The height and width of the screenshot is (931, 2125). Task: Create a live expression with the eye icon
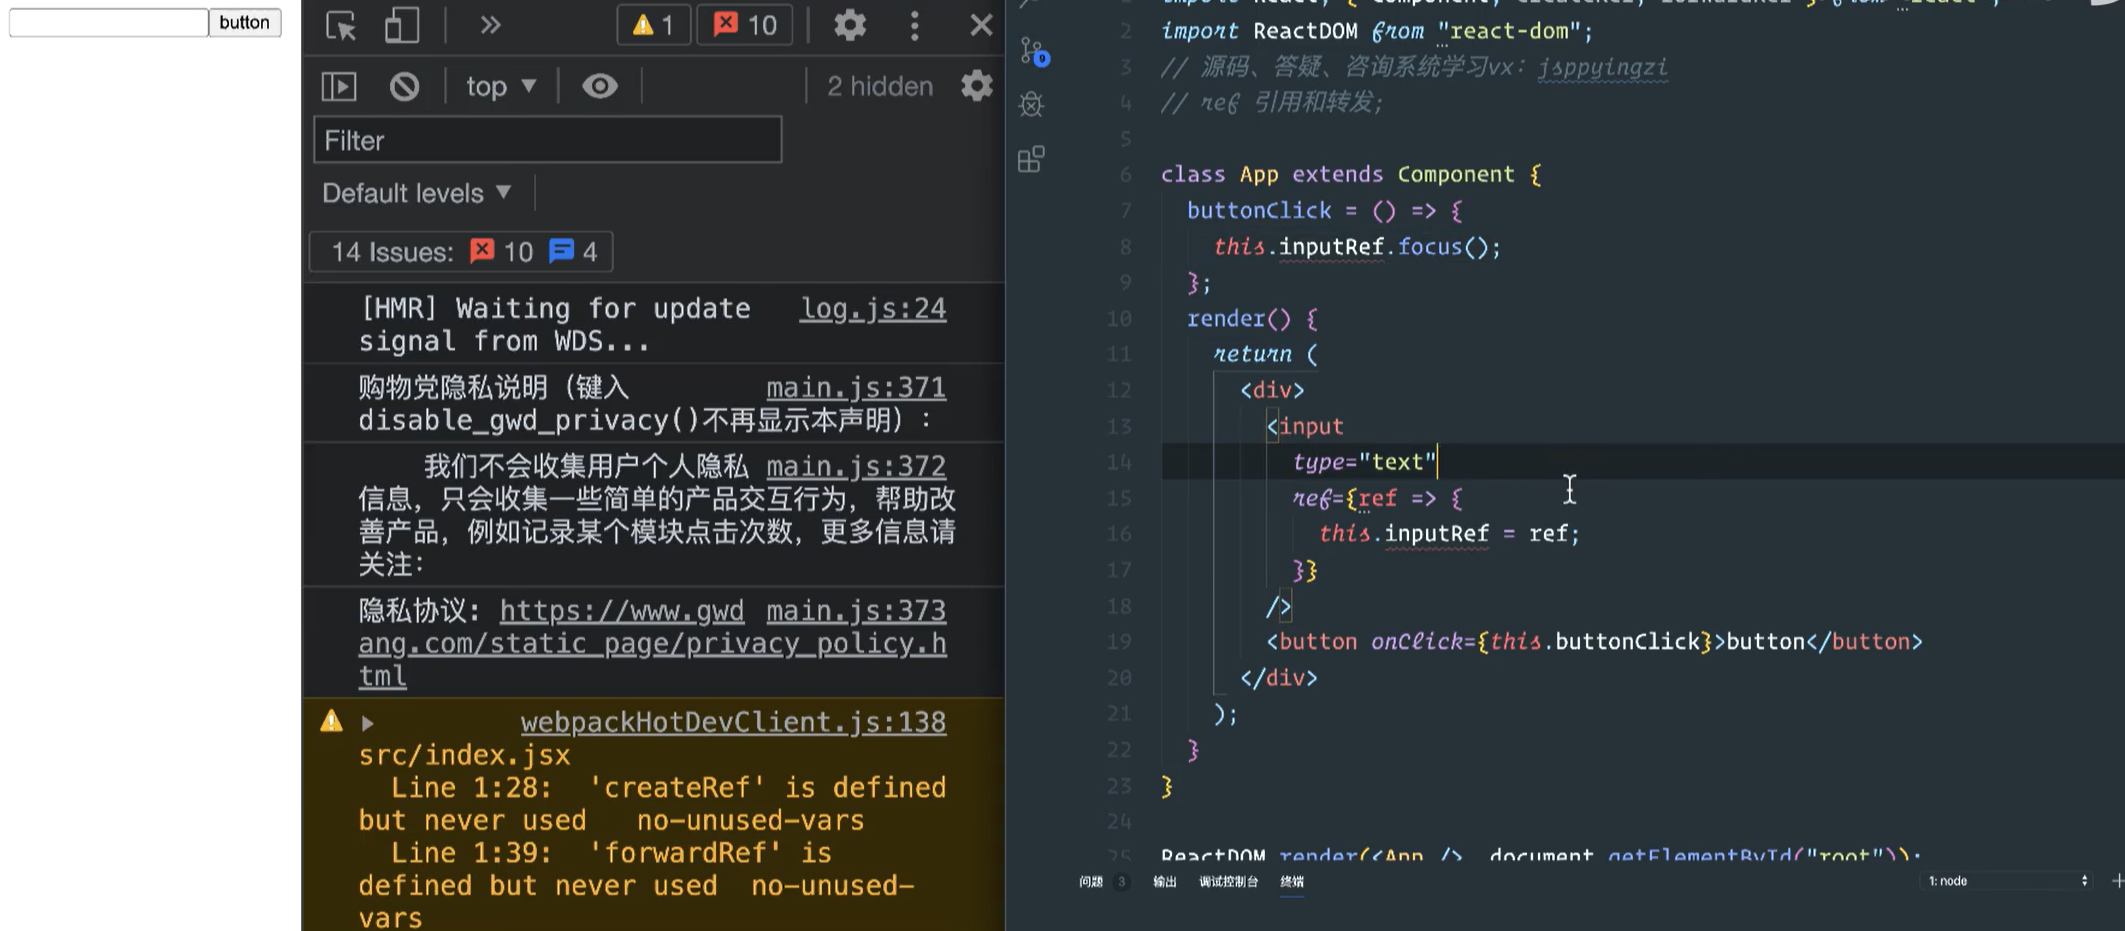(x=600, y=86)
